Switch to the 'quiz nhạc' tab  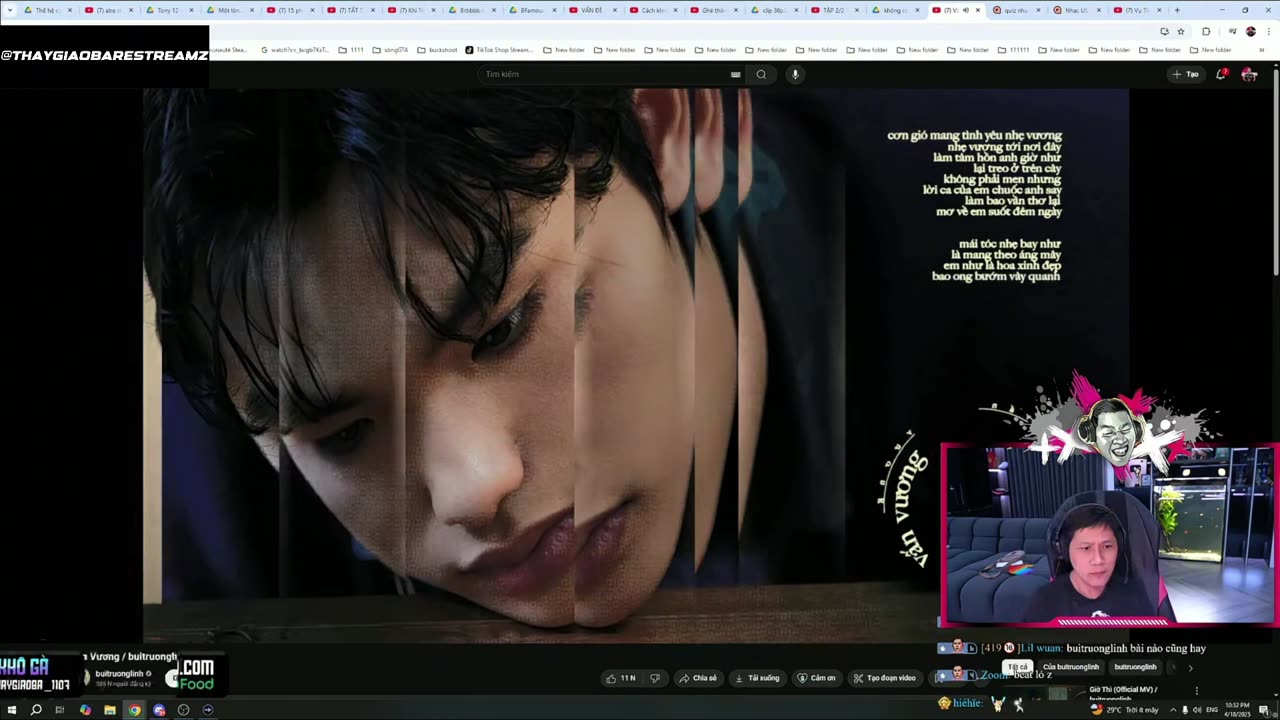(x=1016, y=10)
